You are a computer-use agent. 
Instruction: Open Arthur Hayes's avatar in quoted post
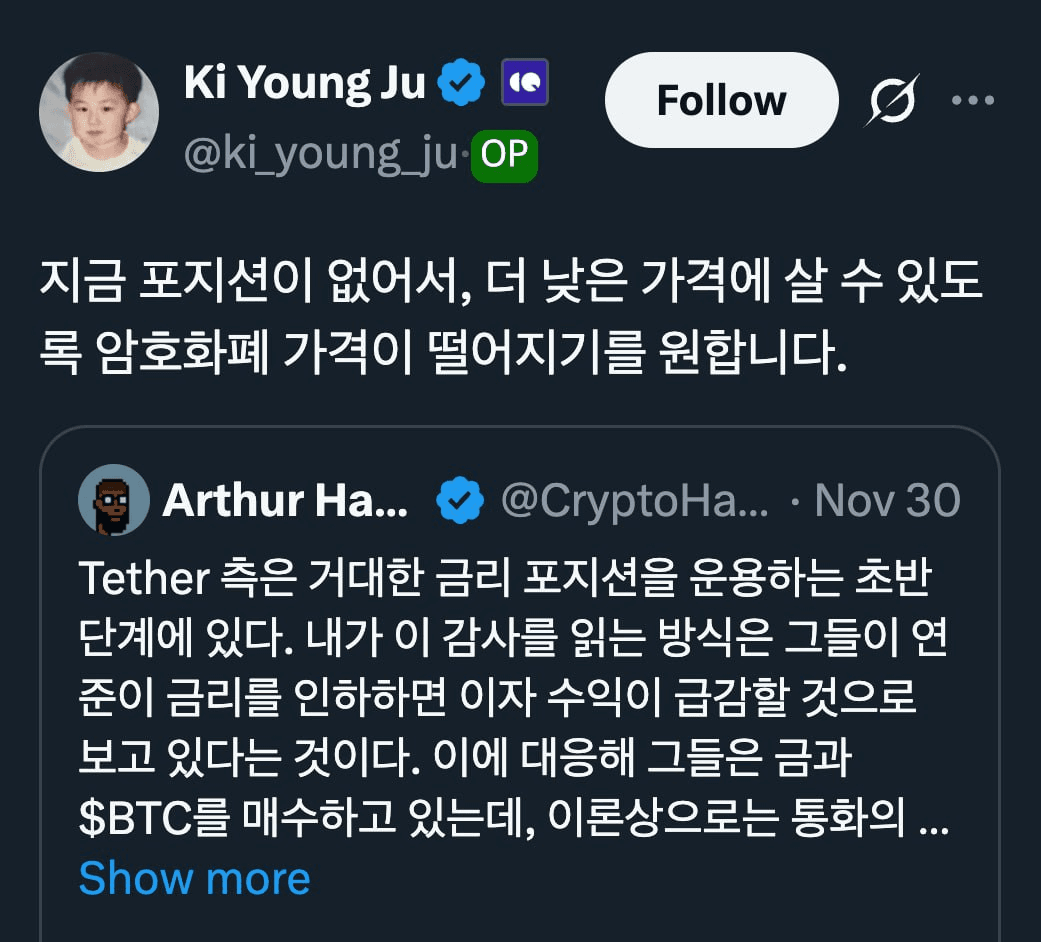click(x=113, y=500)
